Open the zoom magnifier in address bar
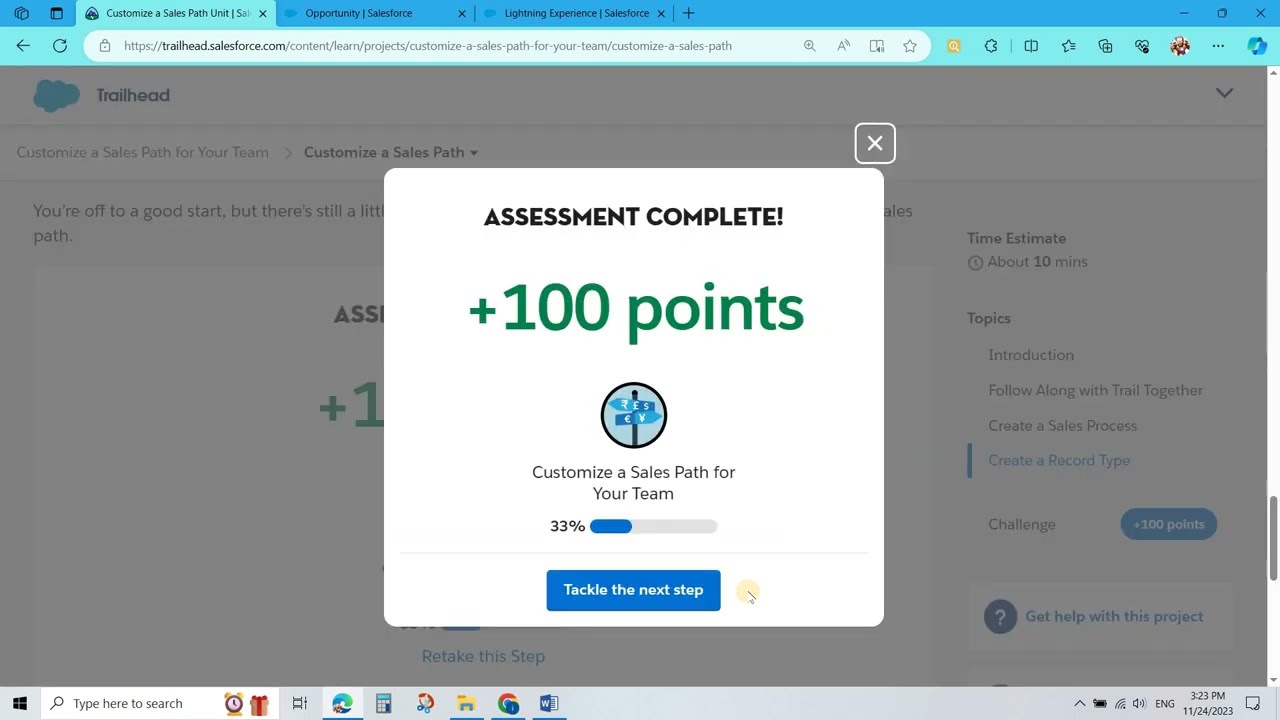 [x=810, y=46]
